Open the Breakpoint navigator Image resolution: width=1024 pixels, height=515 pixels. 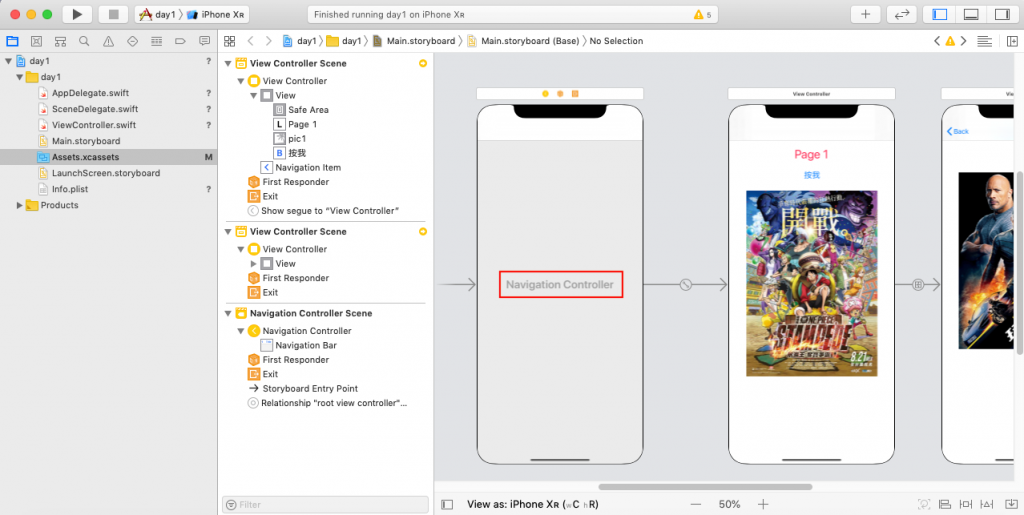pos(180,41)
